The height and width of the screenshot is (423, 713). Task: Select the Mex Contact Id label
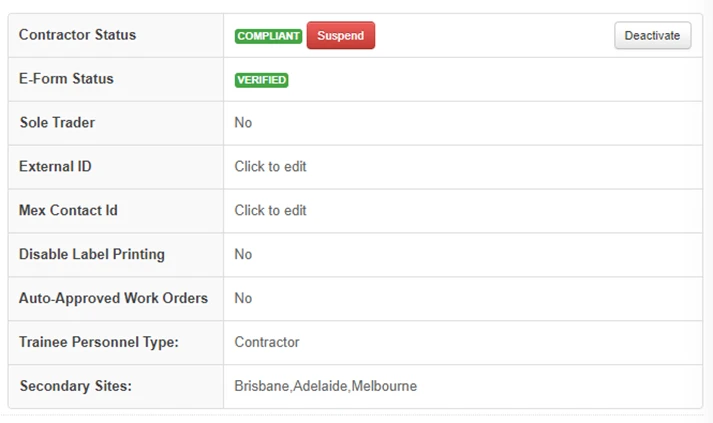[68, 210]
